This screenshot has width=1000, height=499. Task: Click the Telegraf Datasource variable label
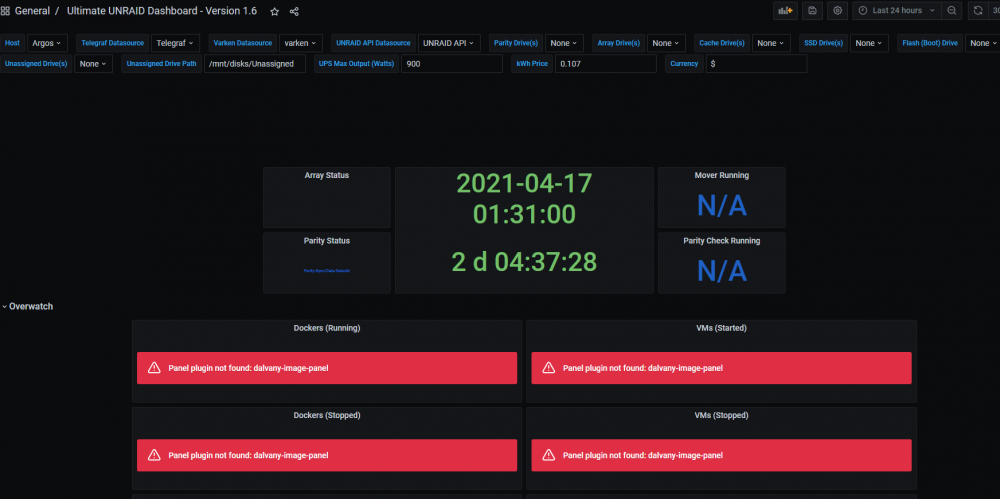click(113, 43)
